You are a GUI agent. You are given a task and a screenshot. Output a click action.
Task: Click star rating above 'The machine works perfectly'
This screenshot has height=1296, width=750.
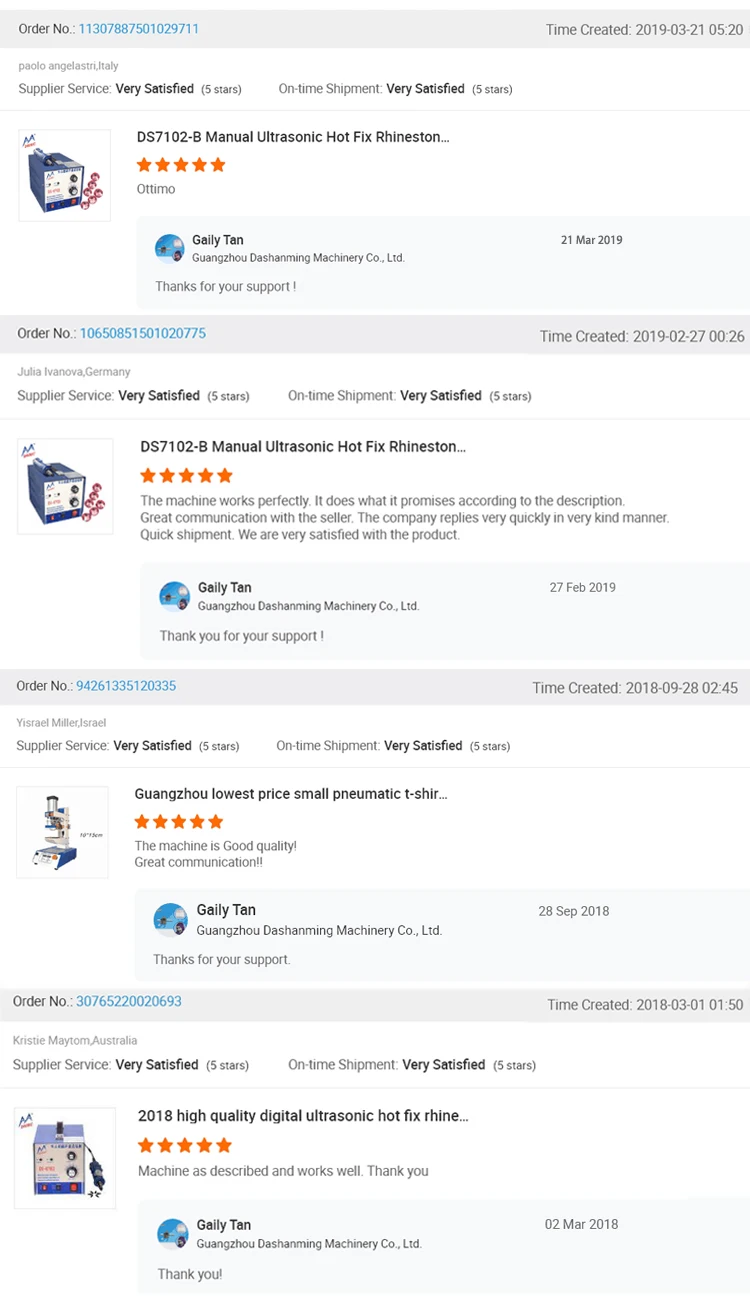[x=186, y=475]
